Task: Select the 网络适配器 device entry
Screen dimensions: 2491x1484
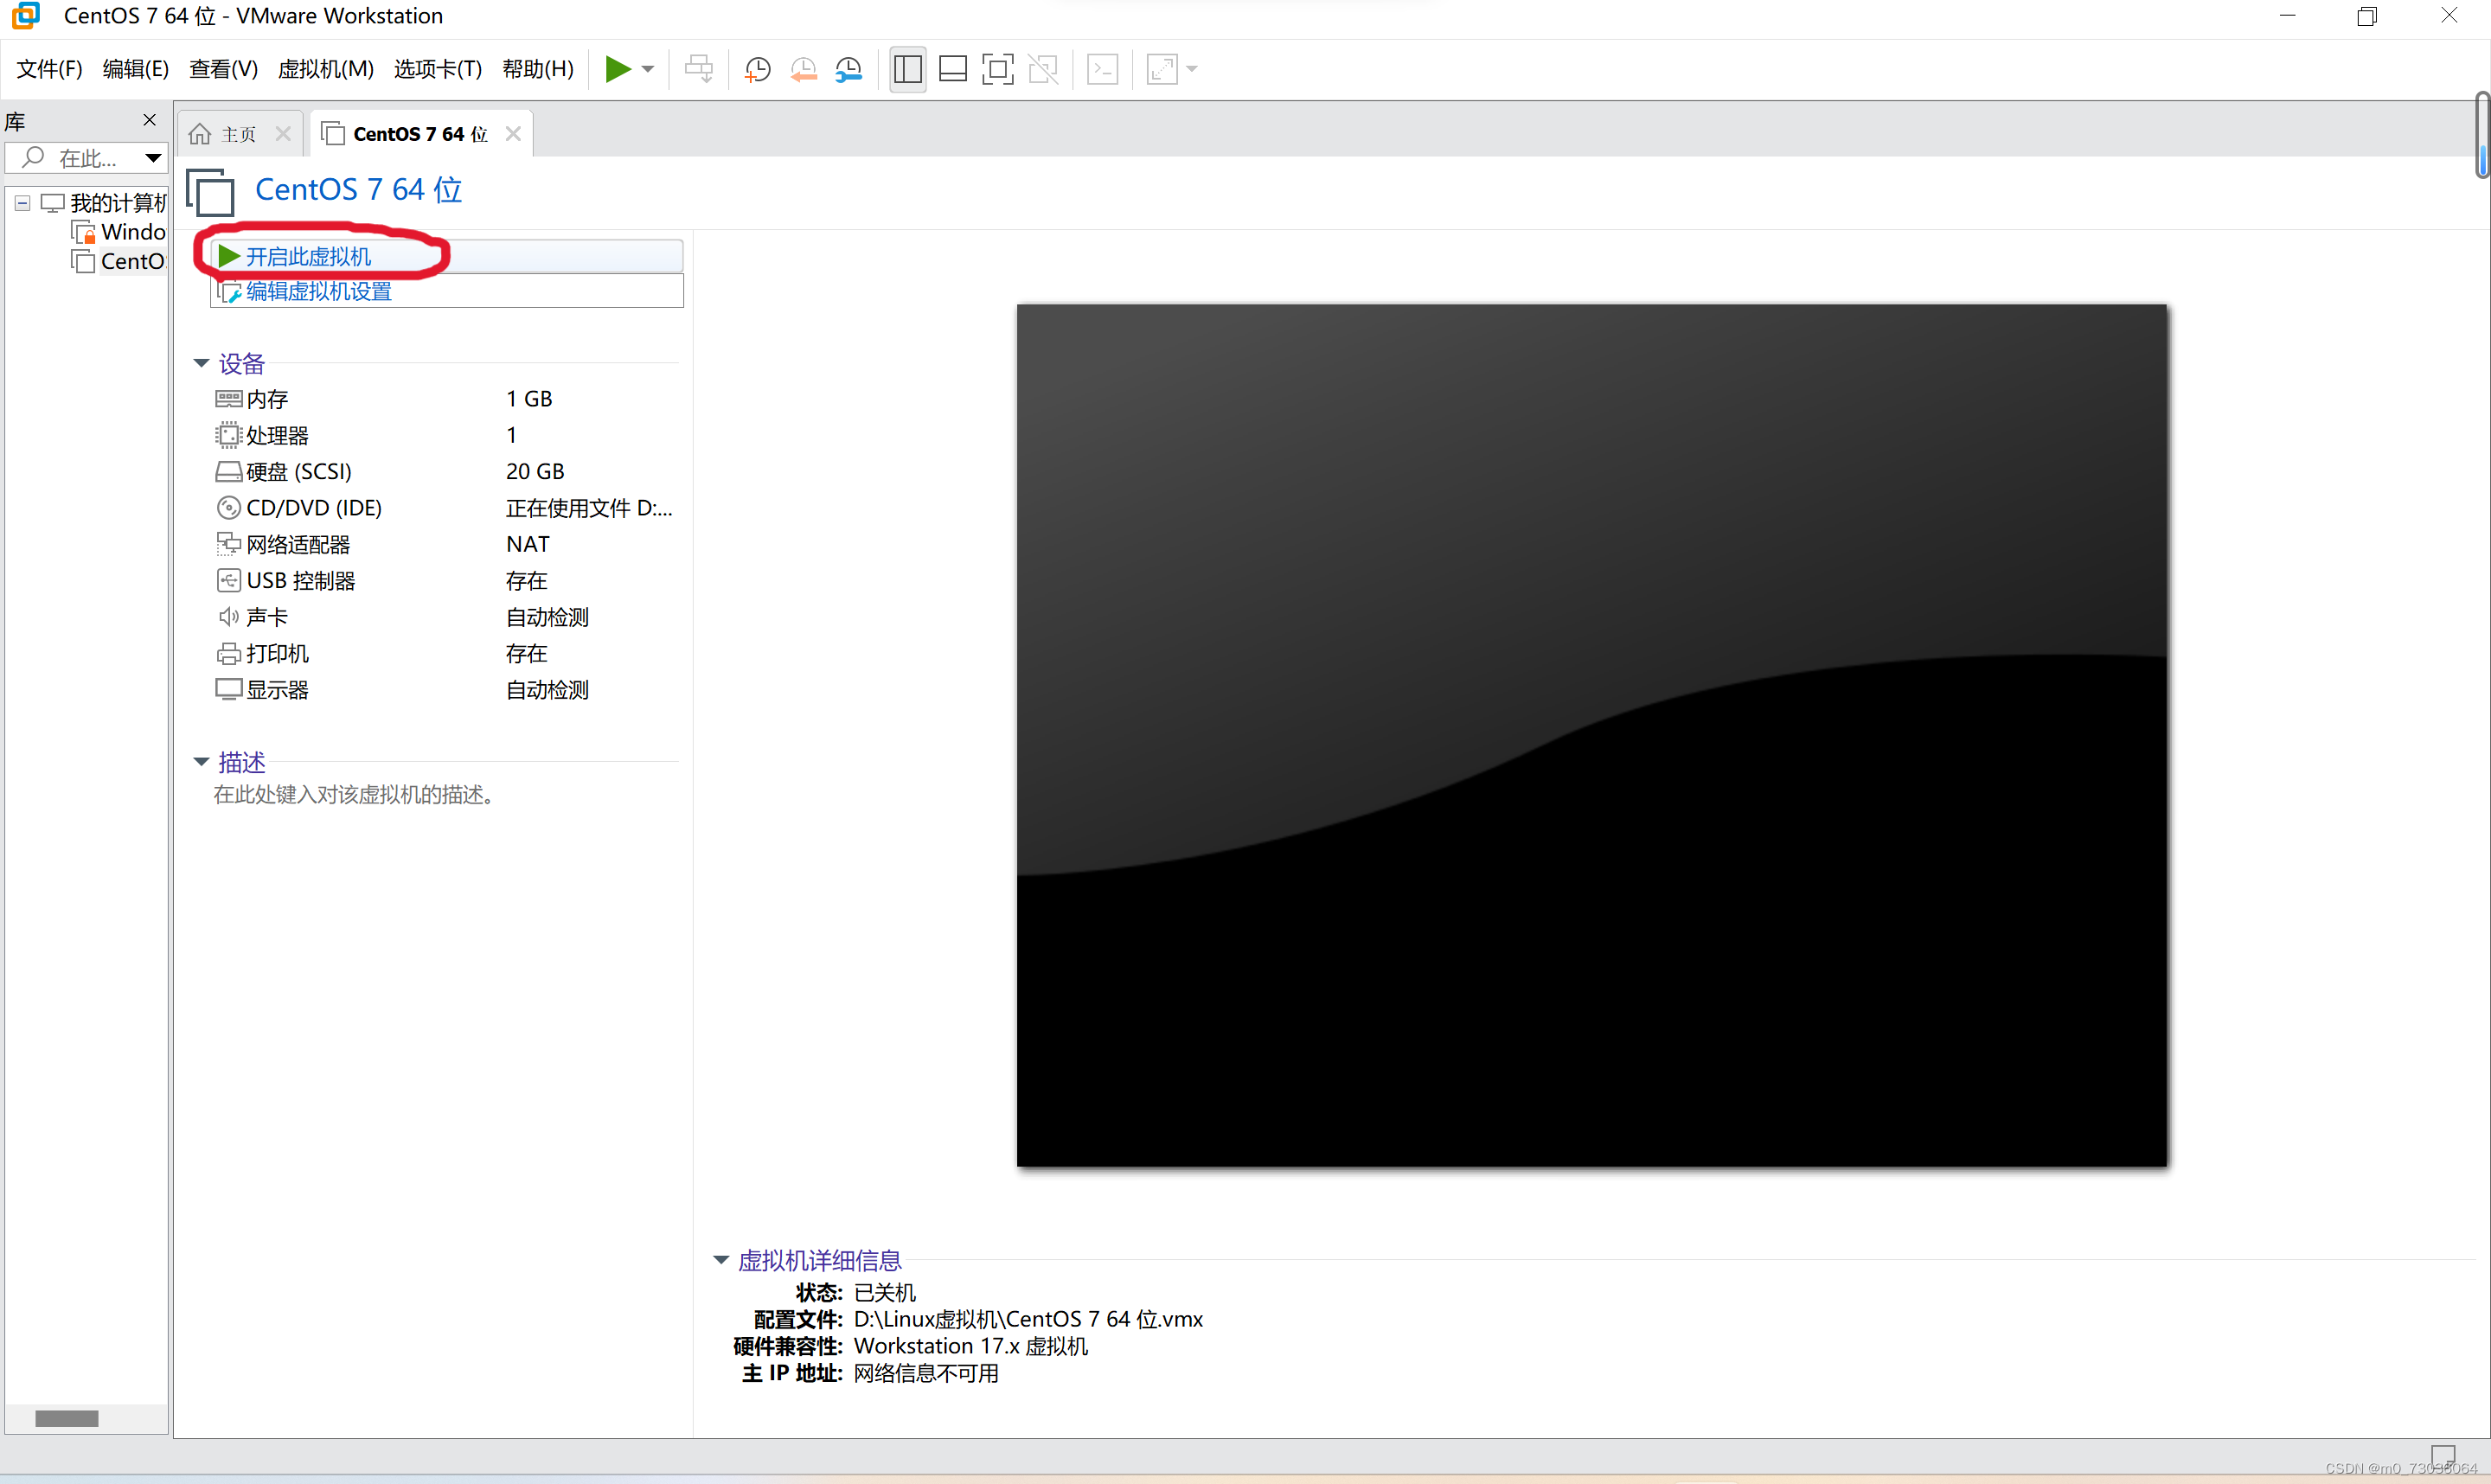Action: 298,545
